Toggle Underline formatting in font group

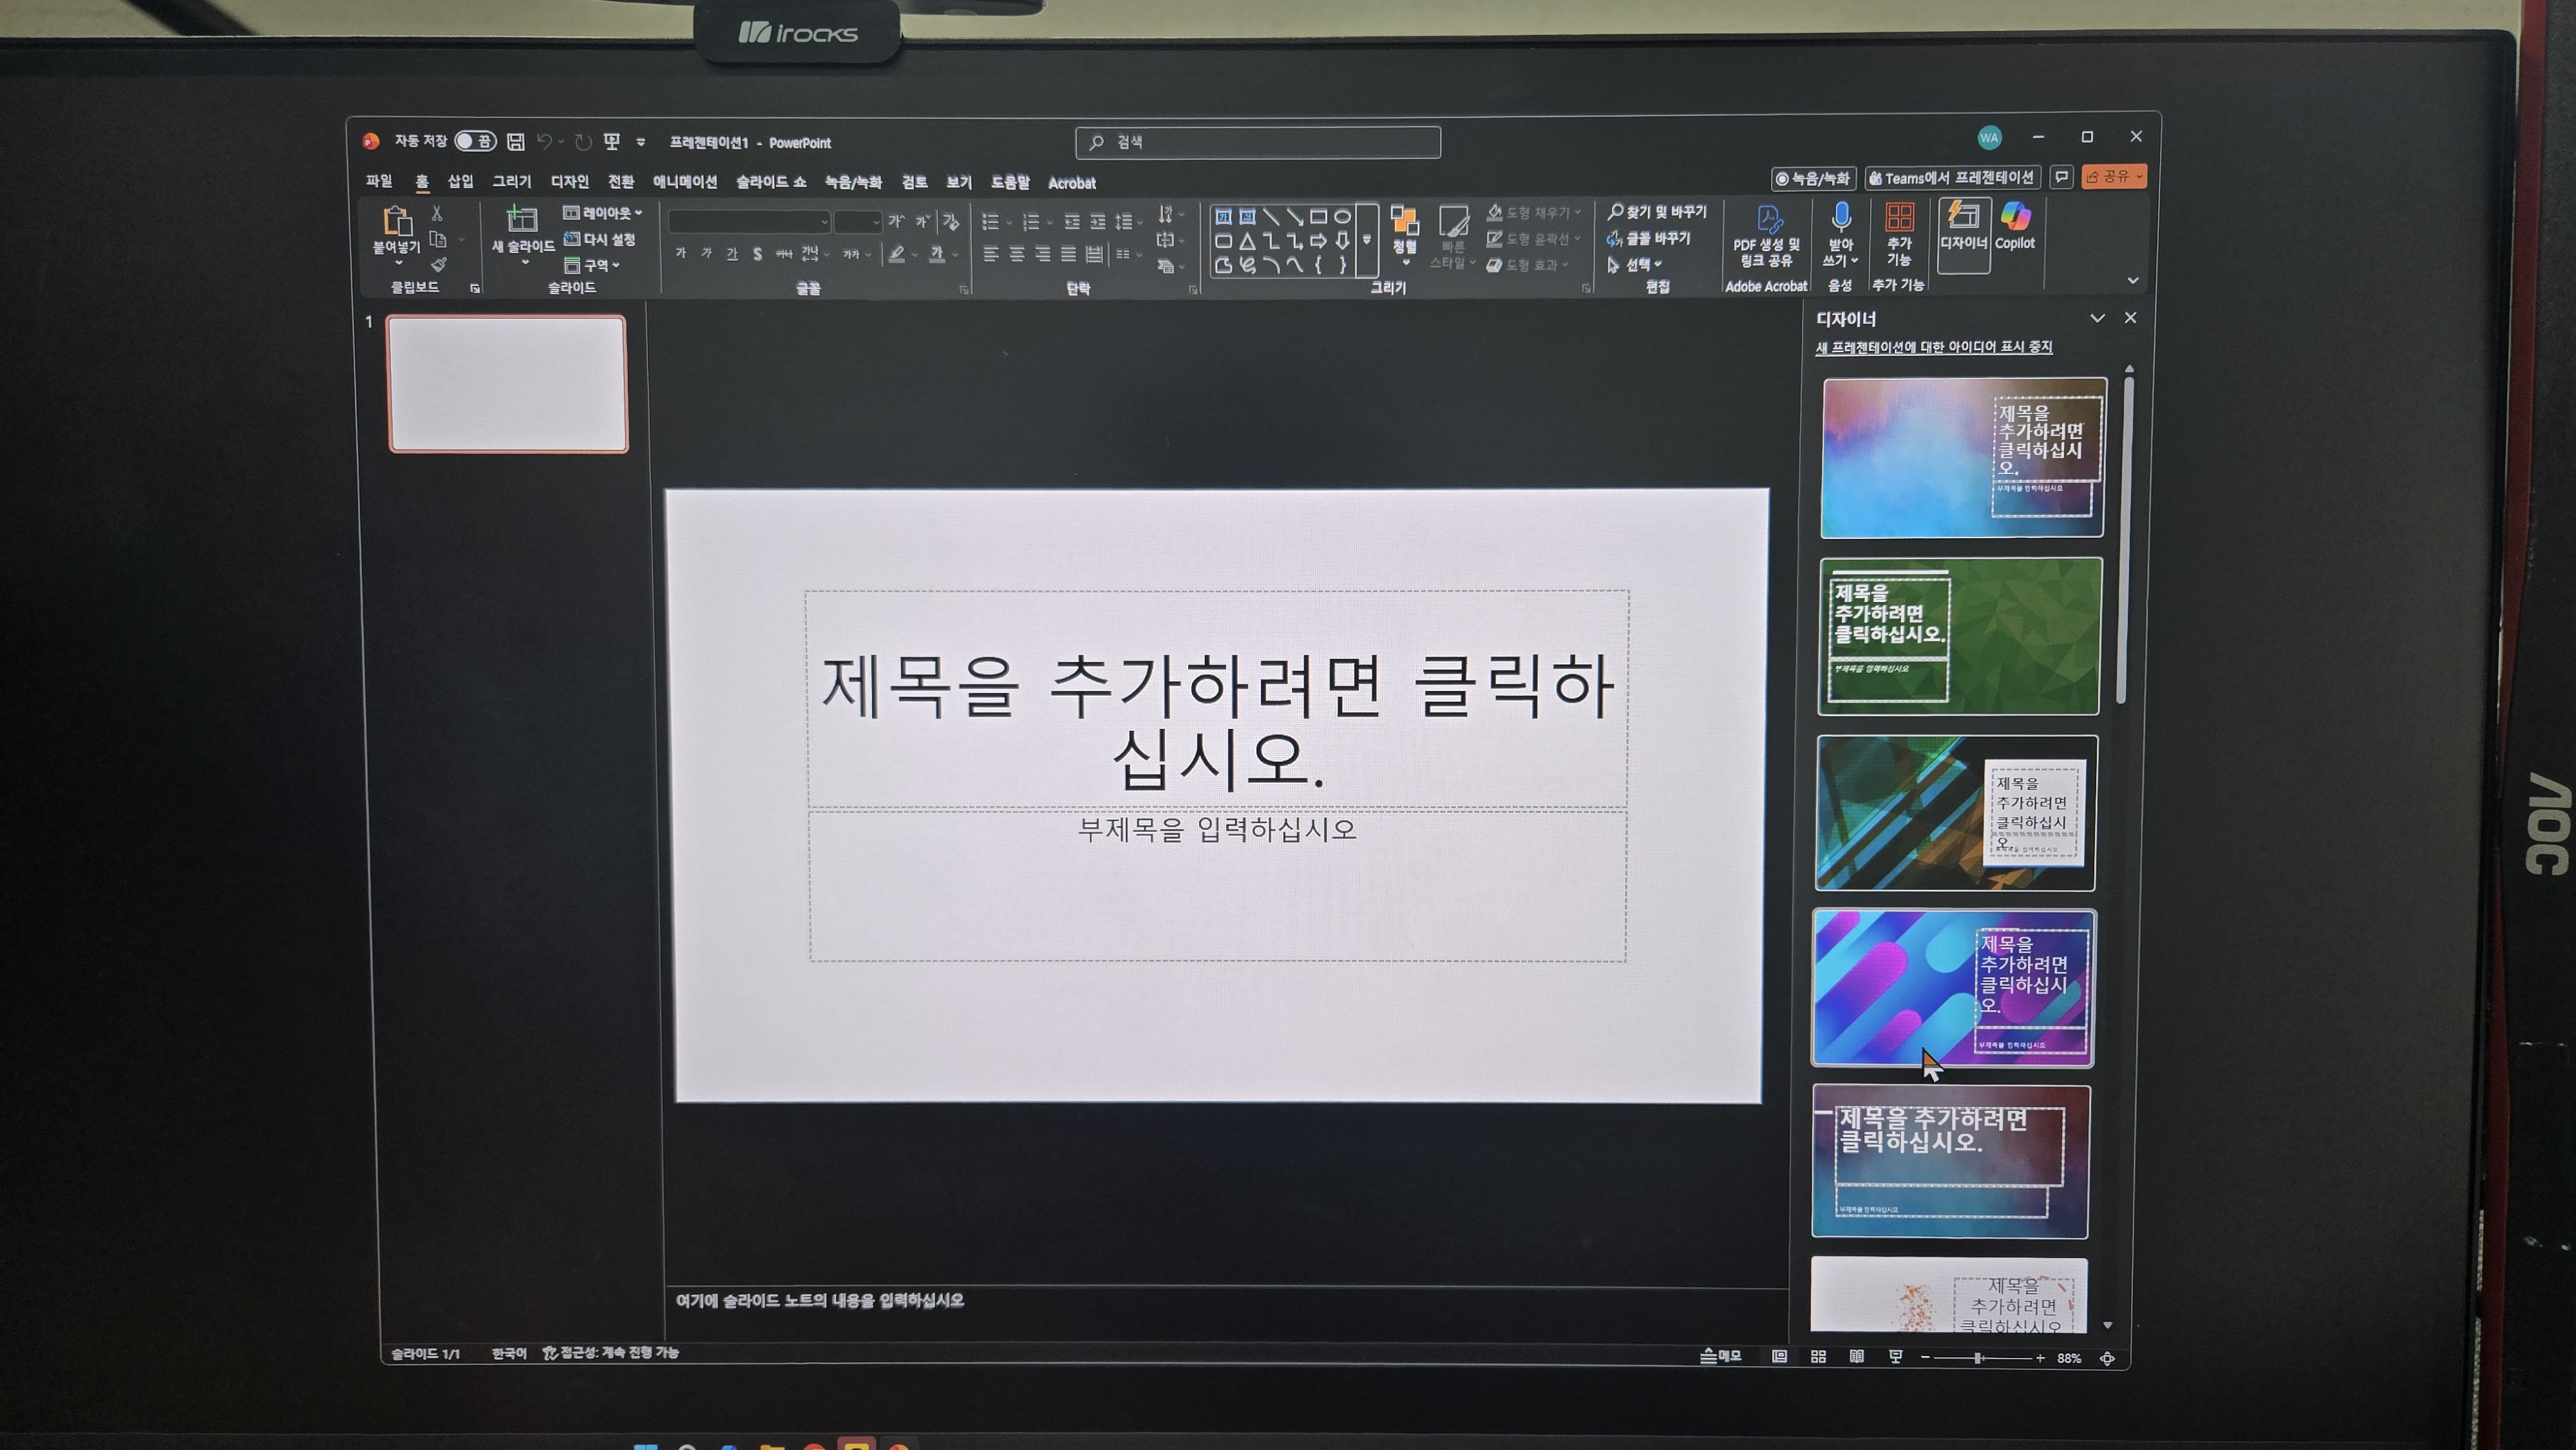[732, 254]
